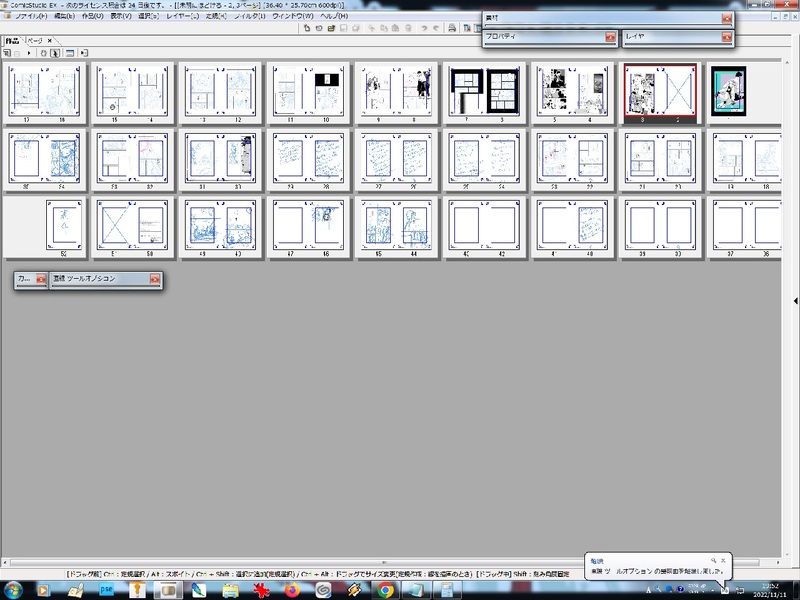The height and width of the screenshot is (600, 800).
Task: Click the first icon of story sub-toolbar
Action: point(7,53)
